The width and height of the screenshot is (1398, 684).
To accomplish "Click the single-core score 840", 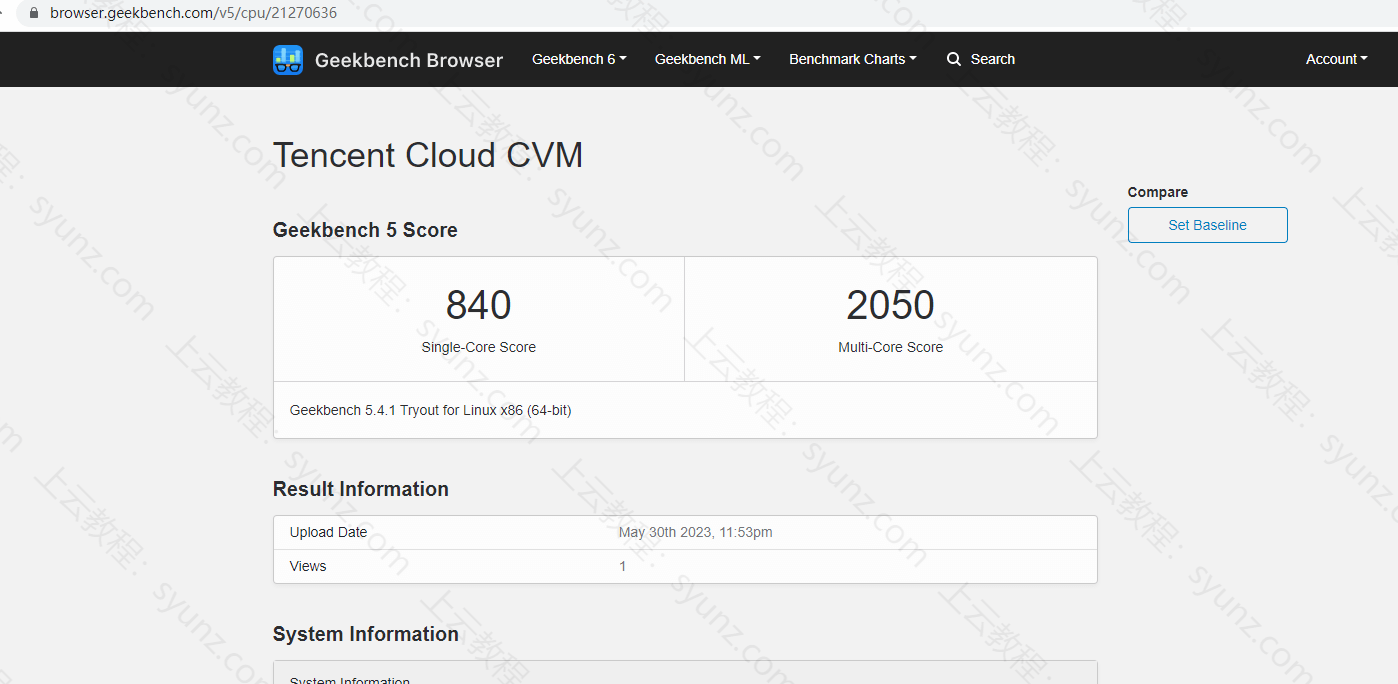I will point(478,305).
